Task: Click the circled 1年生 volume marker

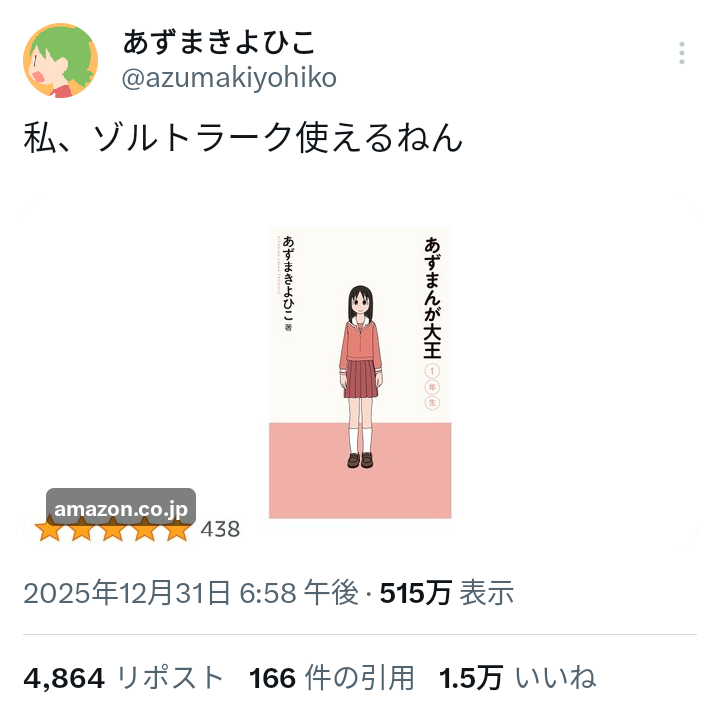Action: point(432,387)
